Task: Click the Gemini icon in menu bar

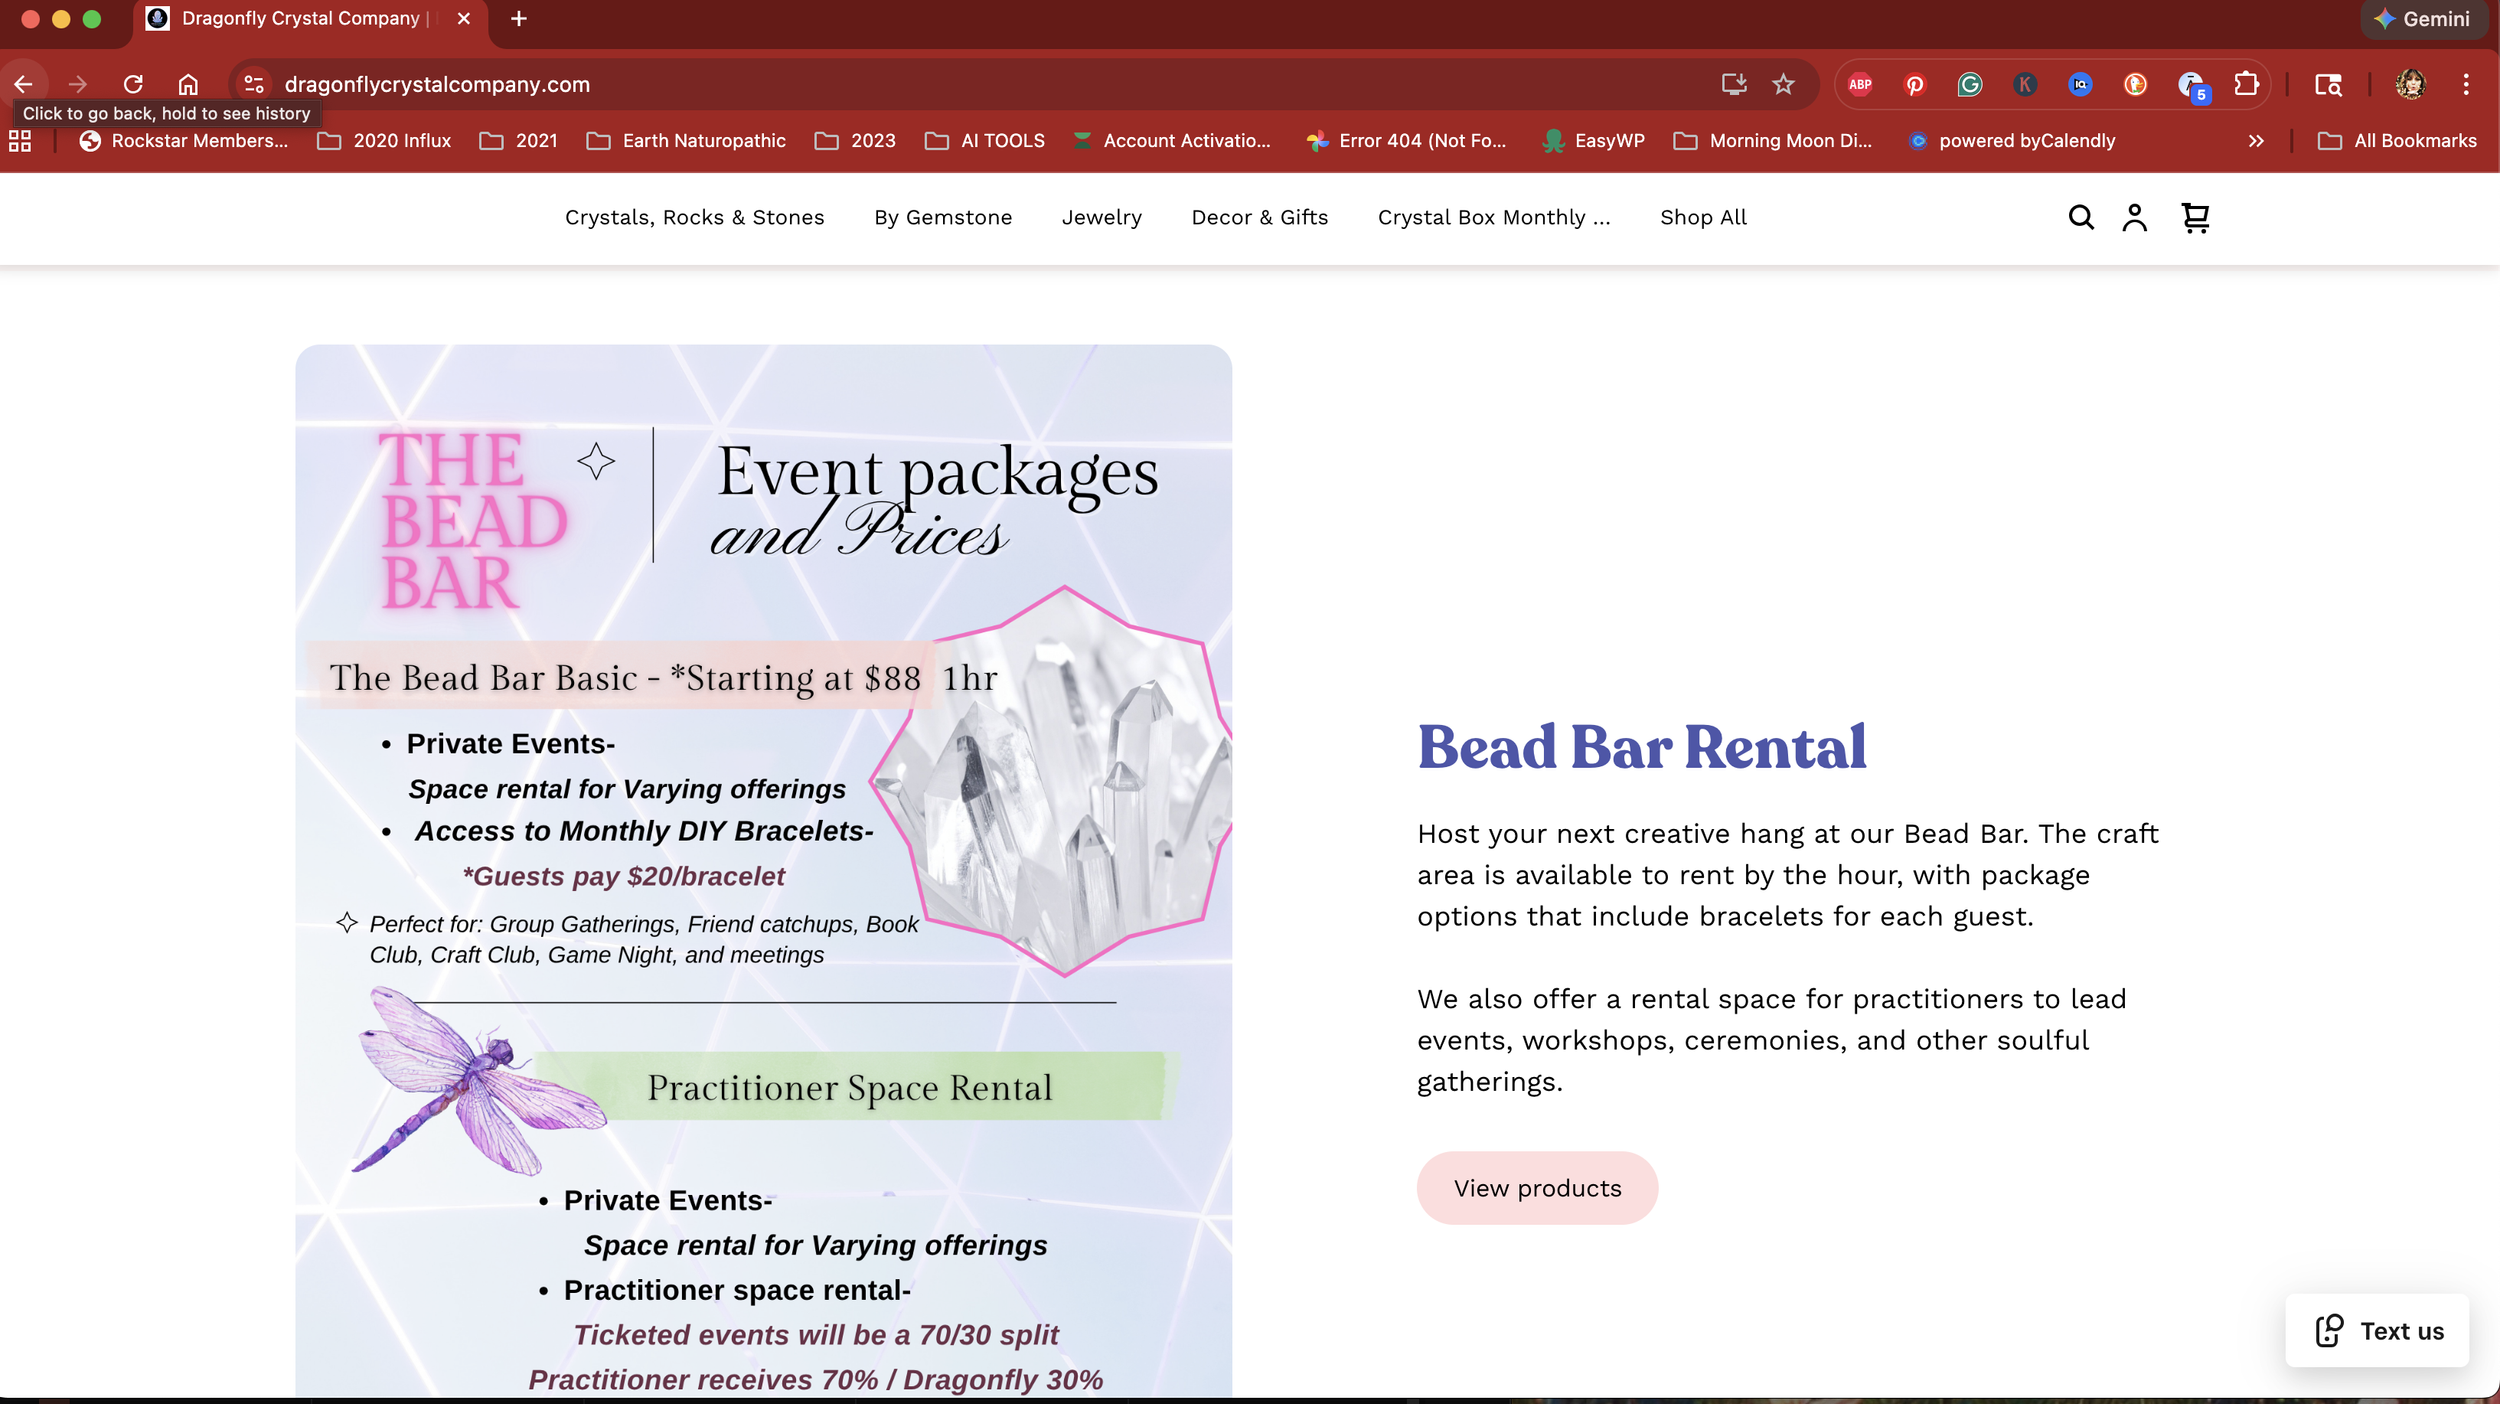Action: tap(2424, 18)
